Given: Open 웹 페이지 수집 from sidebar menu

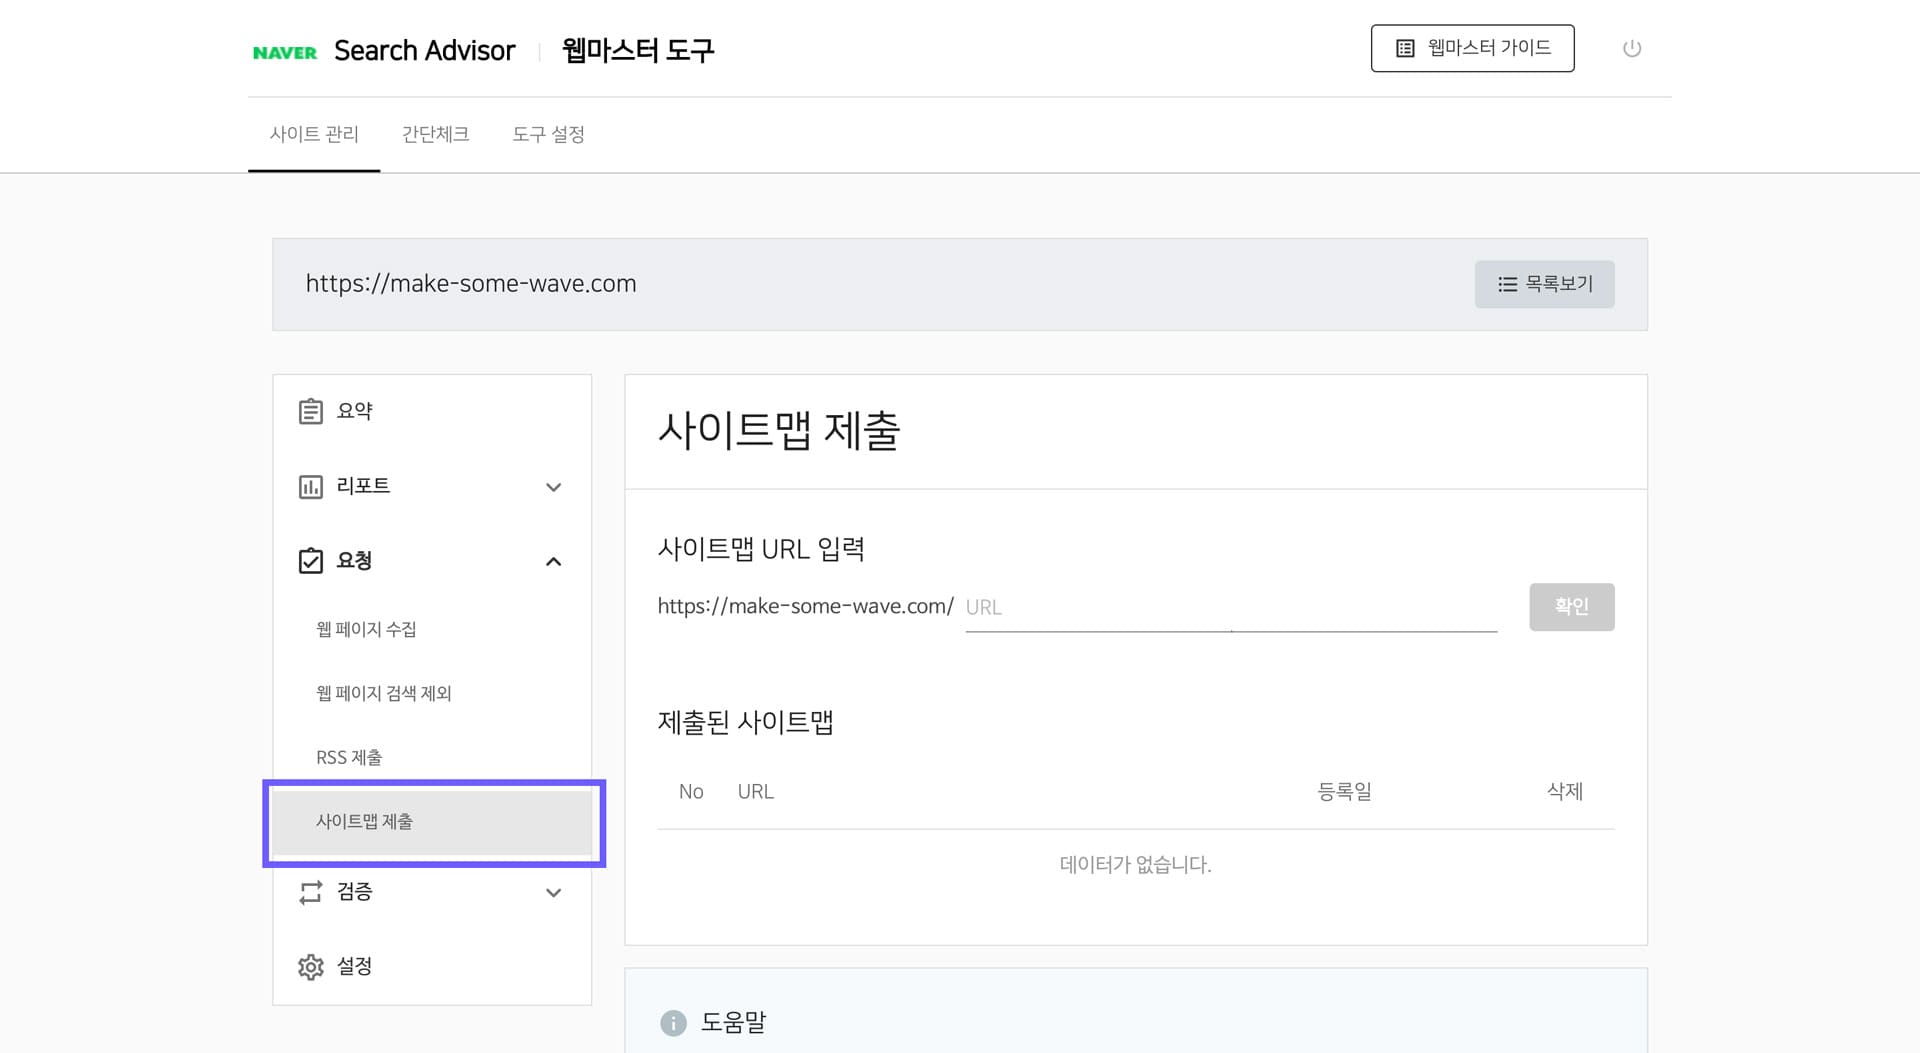Looking at the screenshot, I should pyautogui.click(x=364, y=629).
